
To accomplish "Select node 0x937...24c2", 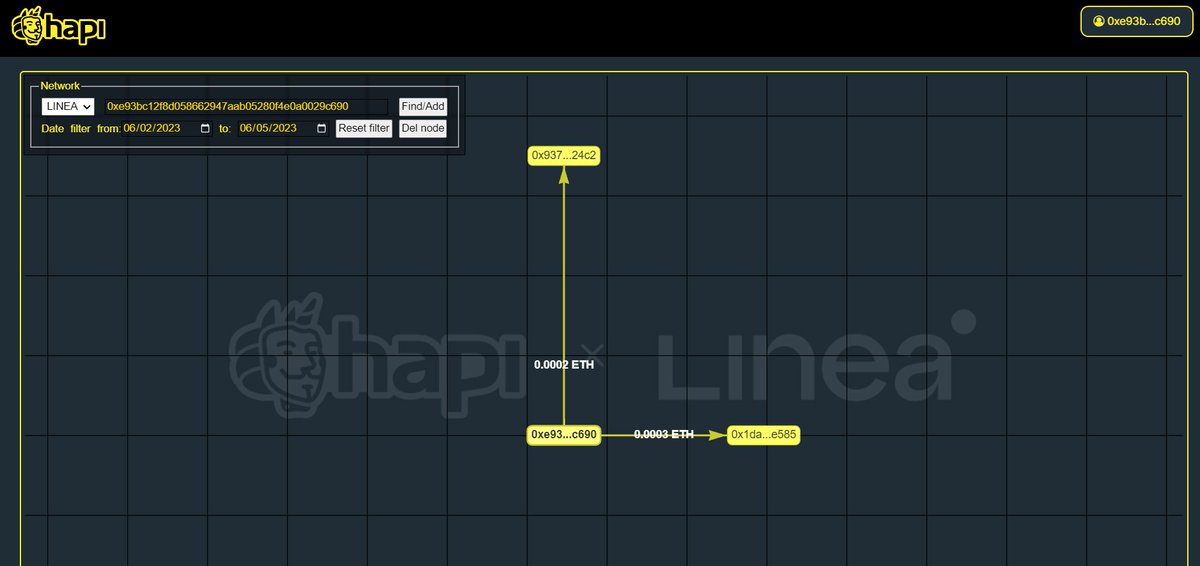I will point(564,155).
